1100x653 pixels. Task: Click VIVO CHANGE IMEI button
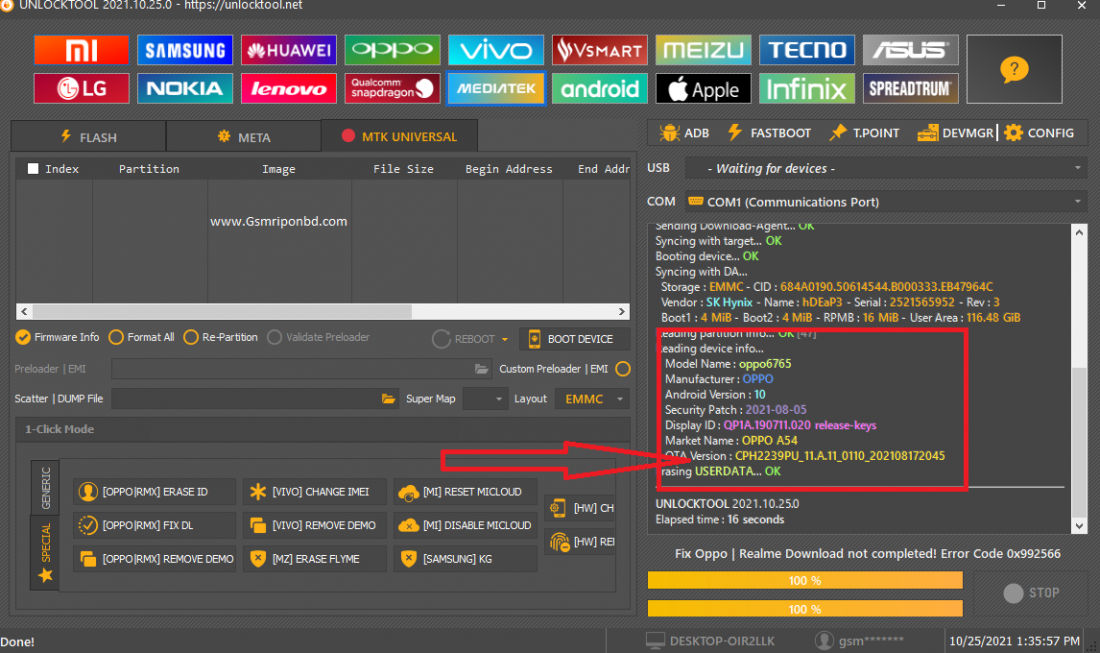tap(315, 492)
